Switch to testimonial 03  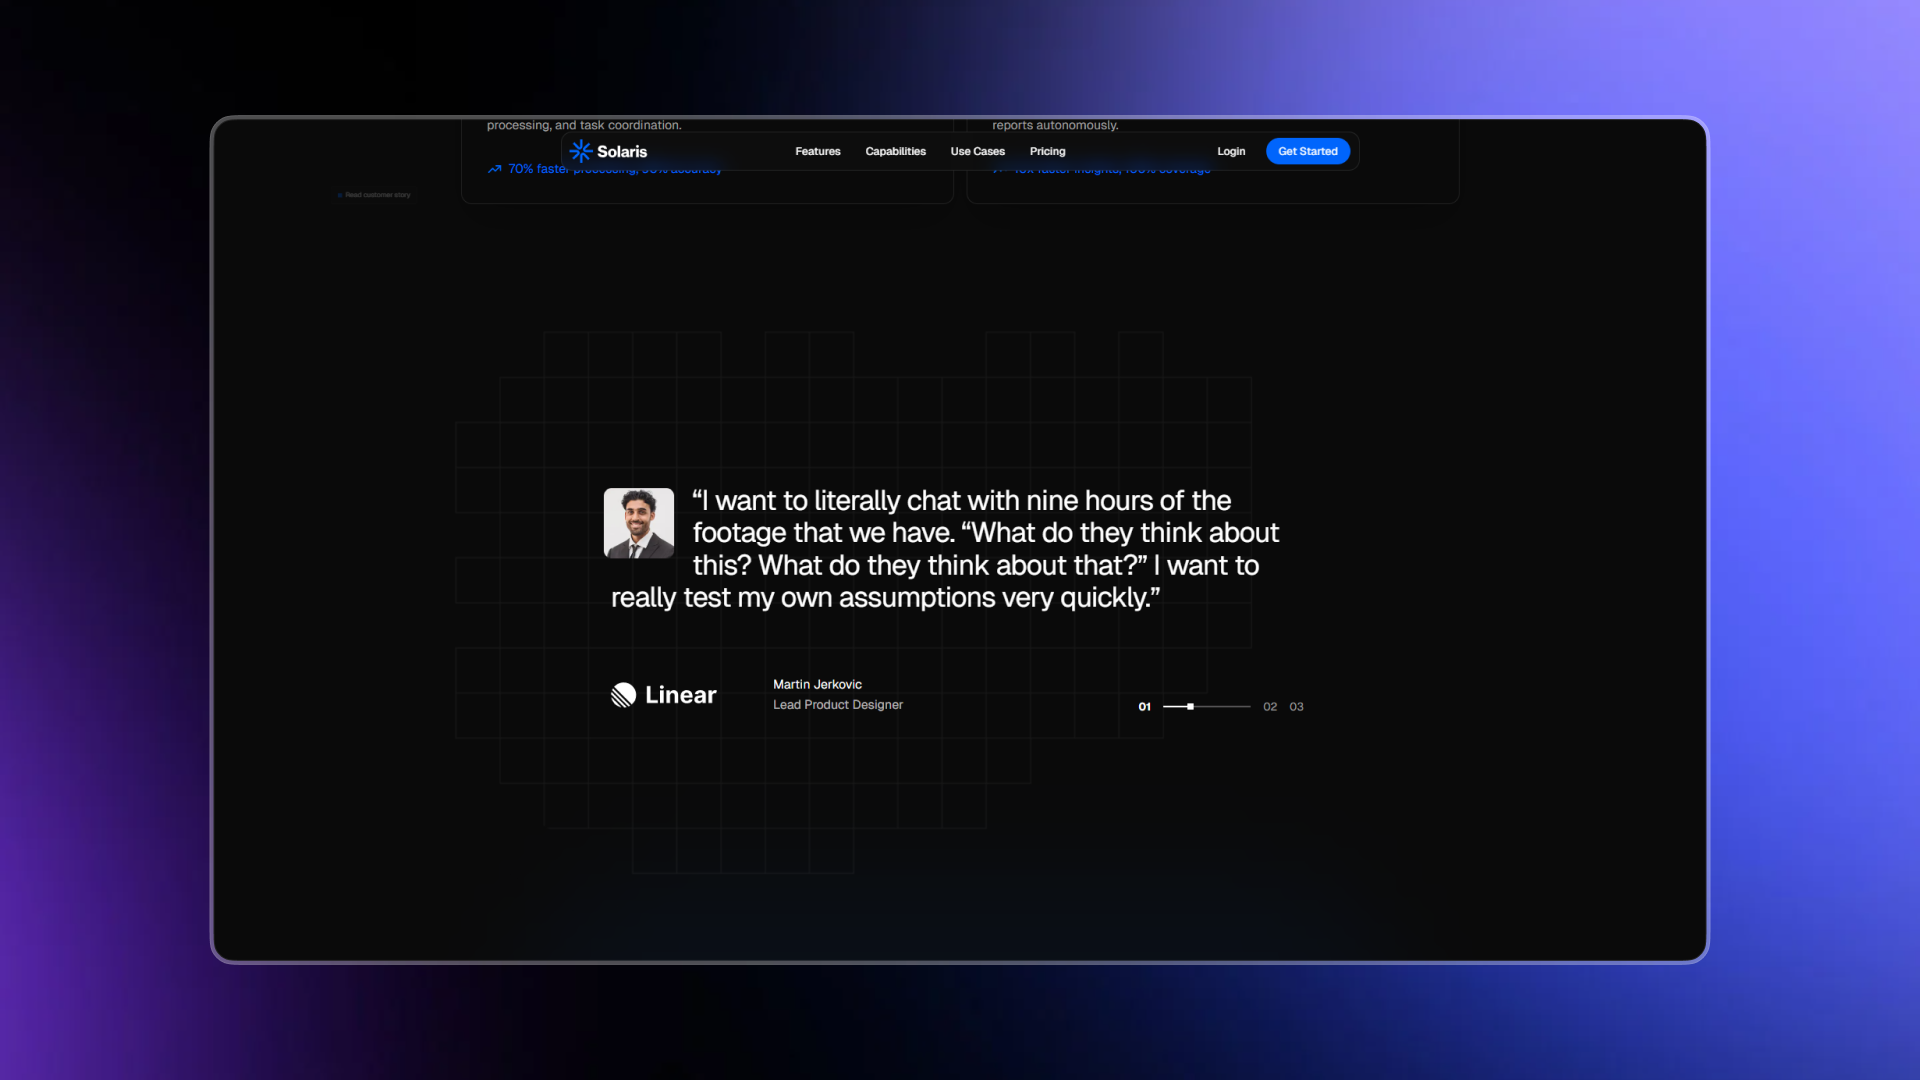pyautogui.click(x=1296, y=707)
